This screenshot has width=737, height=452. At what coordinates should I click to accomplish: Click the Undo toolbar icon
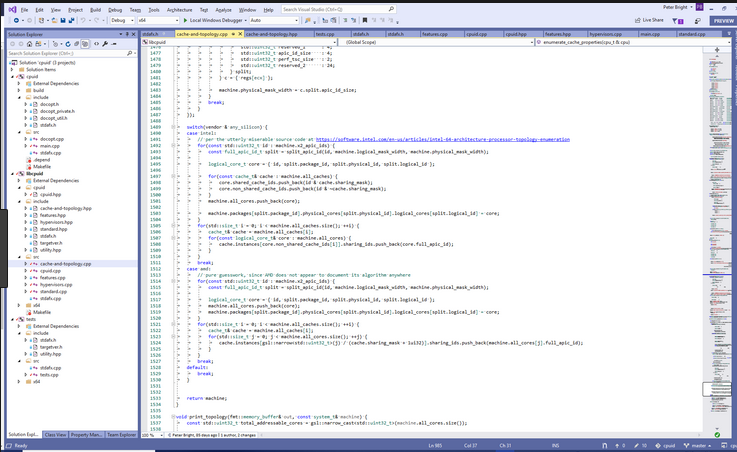tap(82, 20)
